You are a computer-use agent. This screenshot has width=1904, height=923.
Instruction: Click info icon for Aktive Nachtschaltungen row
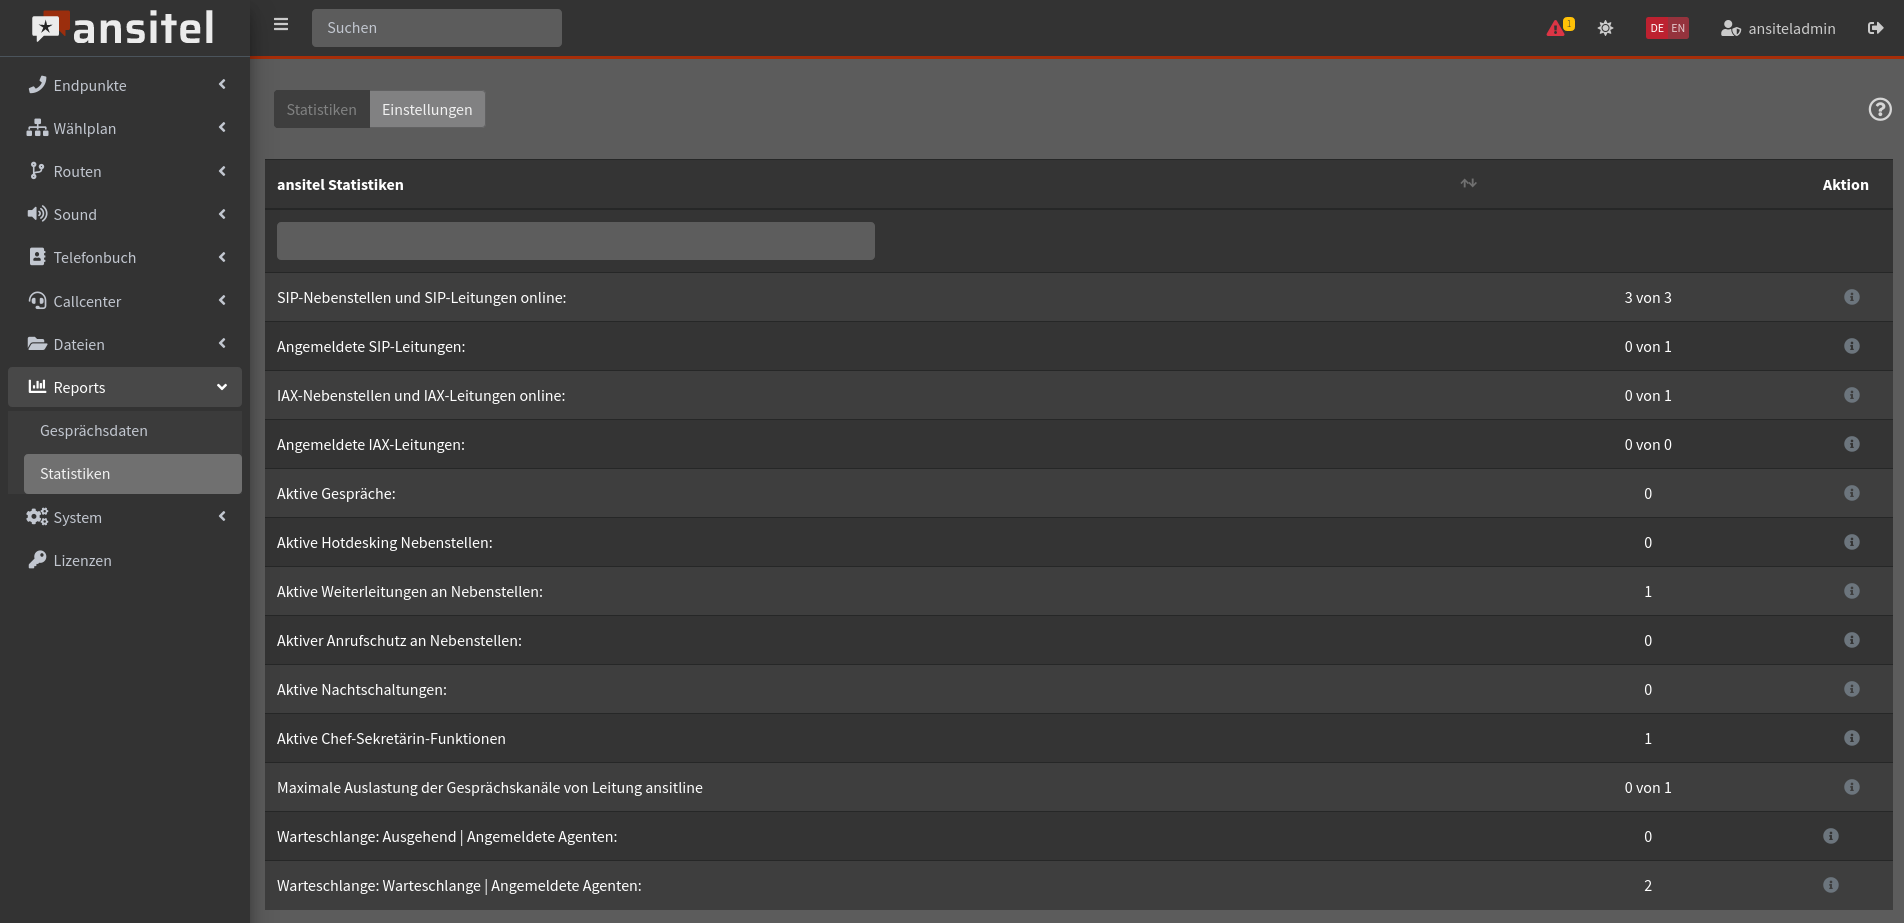(1851, 689)
